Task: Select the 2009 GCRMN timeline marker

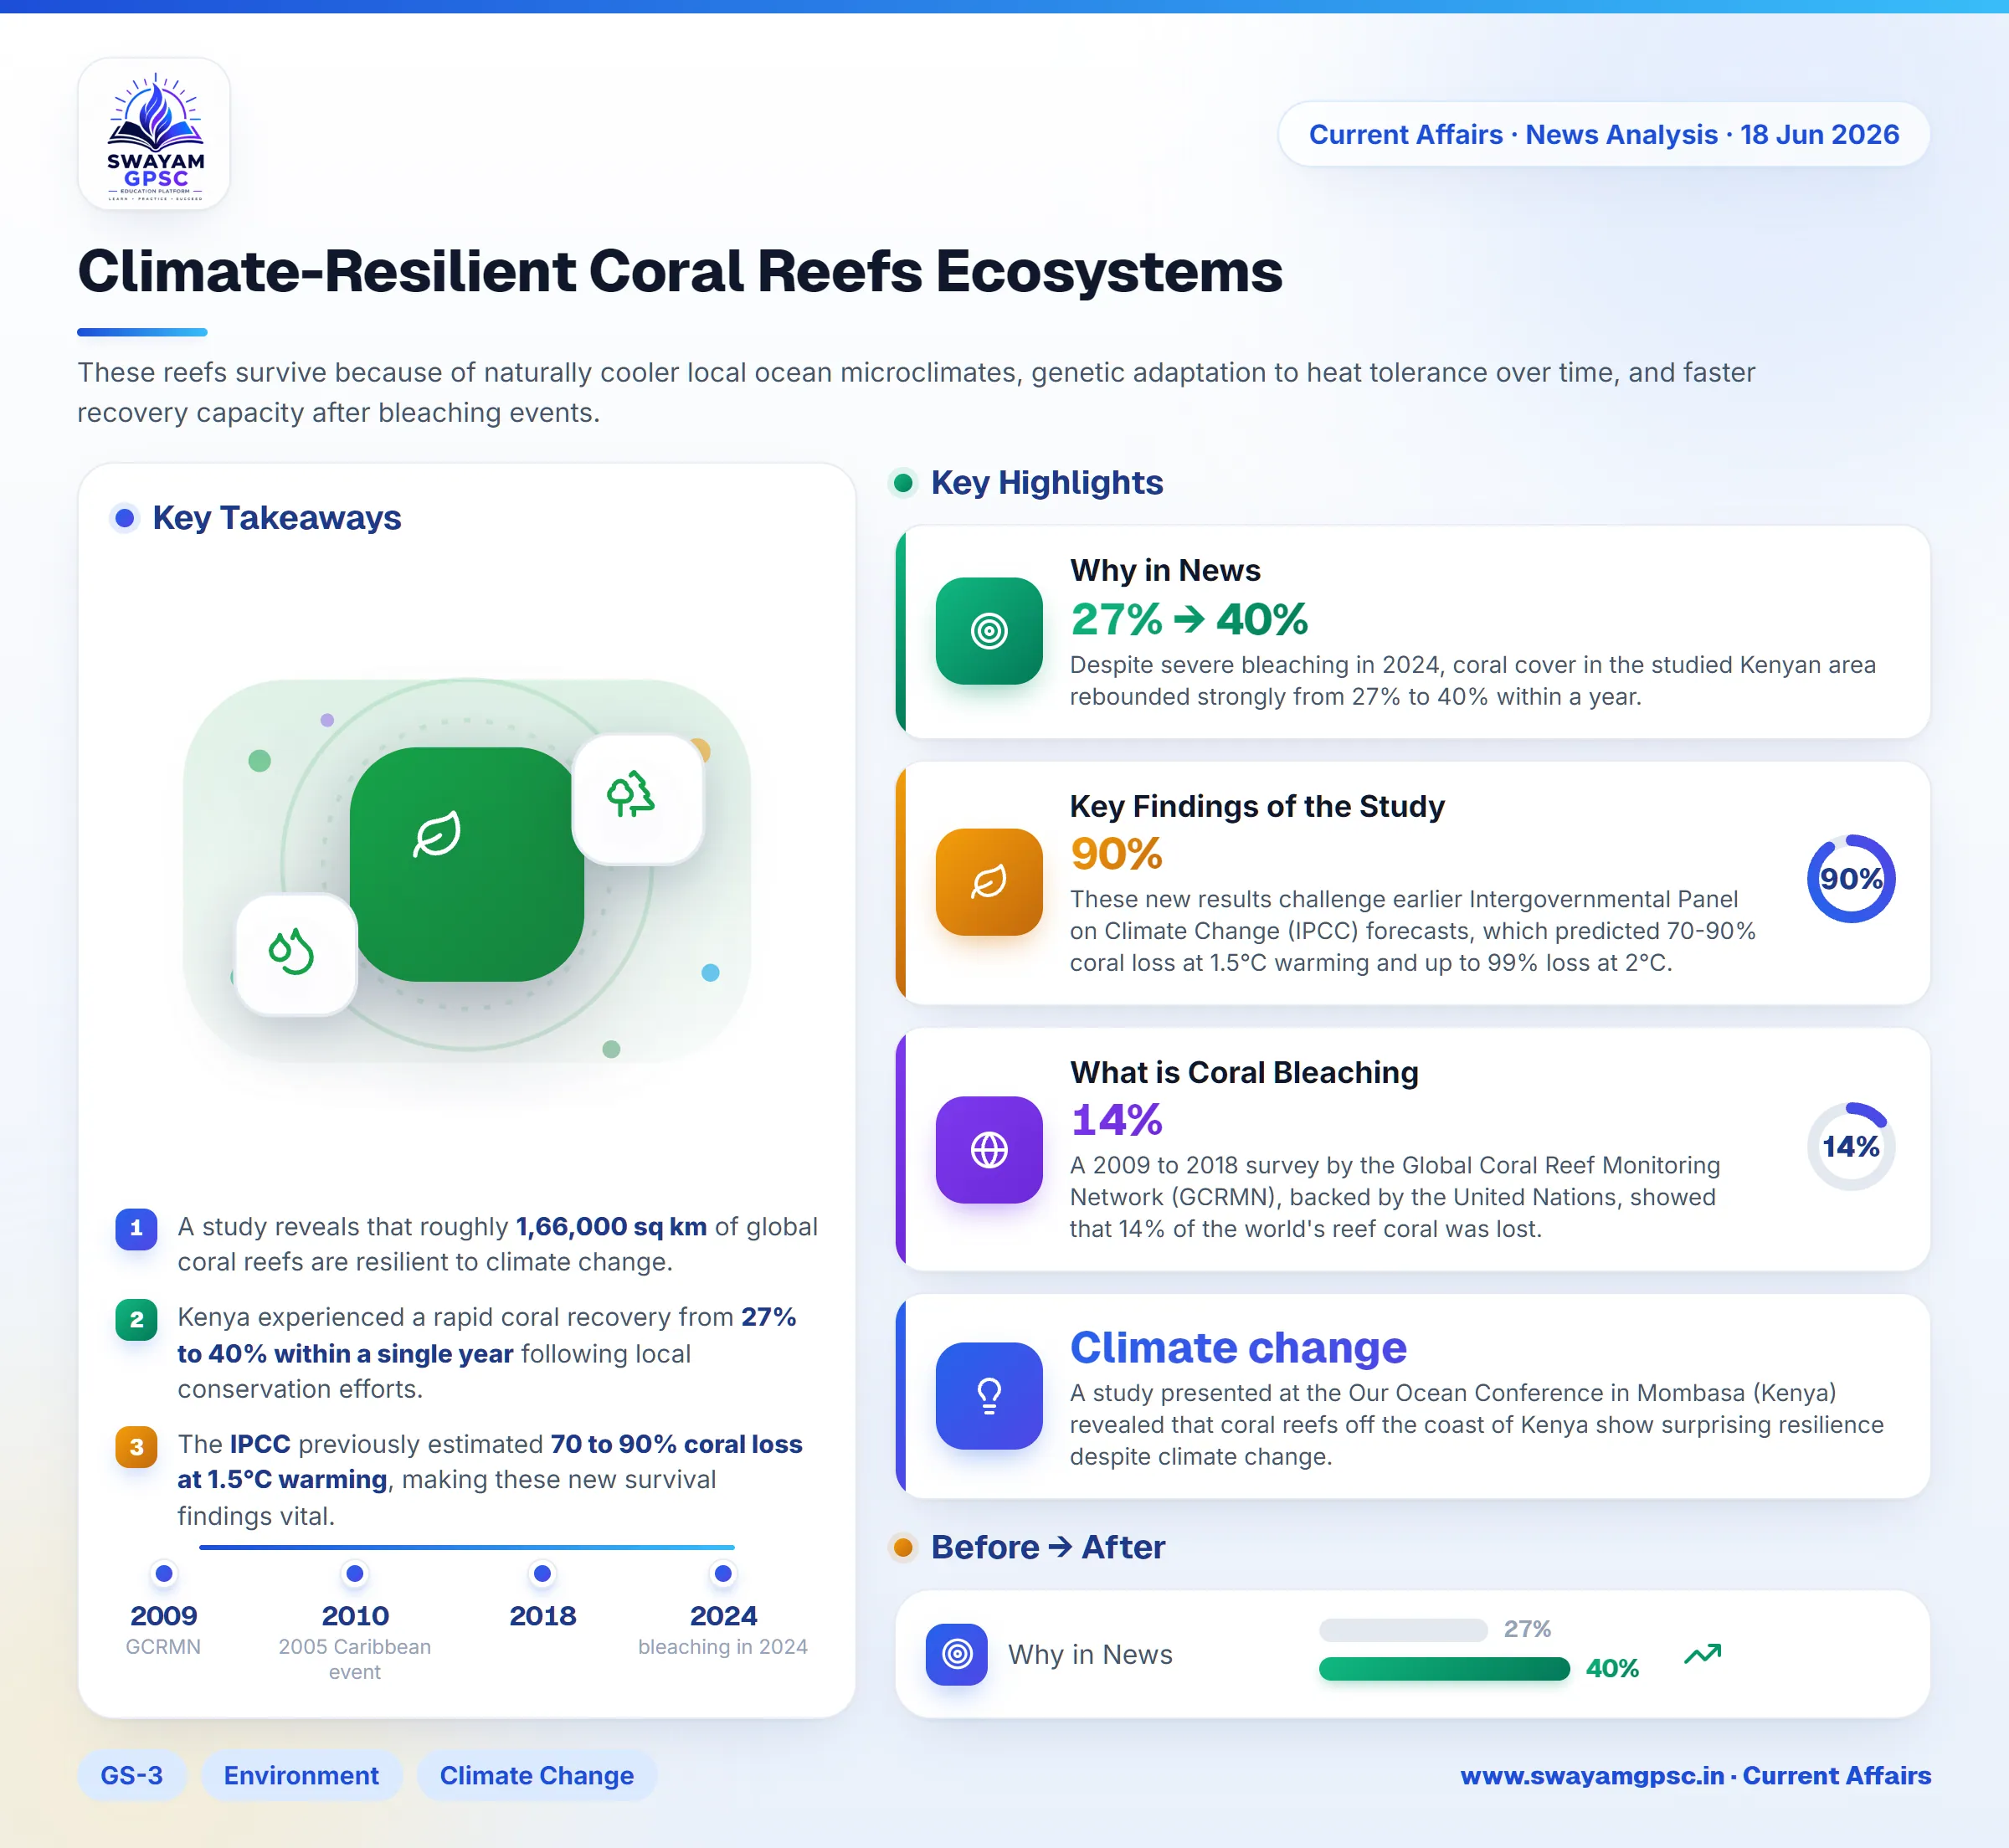Action: (x=164, y=1575)
